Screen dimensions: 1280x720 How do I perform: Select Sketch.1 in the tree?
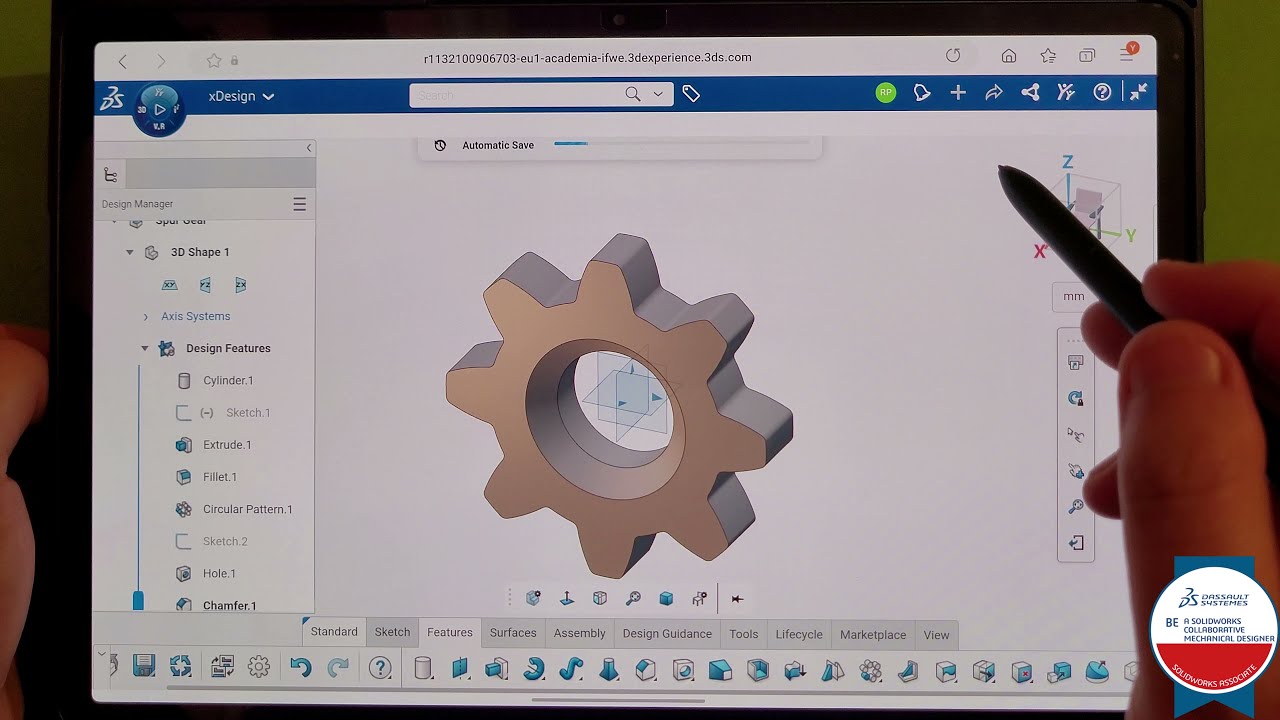point(248,413)
